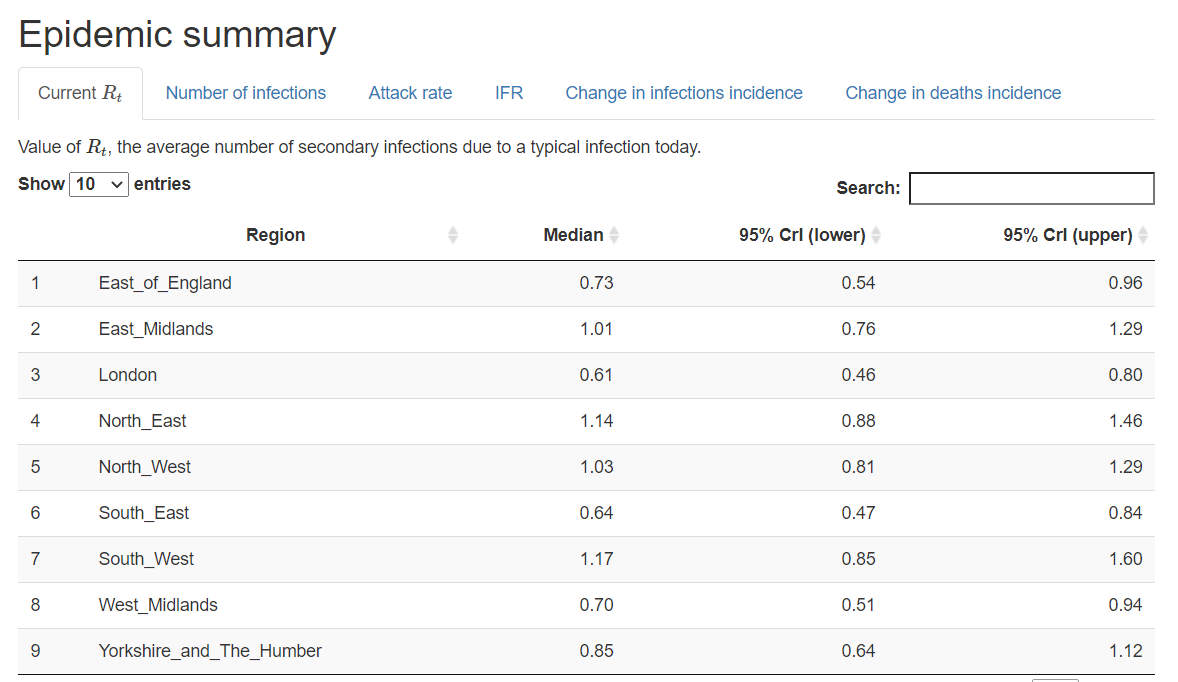Select the Current Rt tab

tap(80, 93)
